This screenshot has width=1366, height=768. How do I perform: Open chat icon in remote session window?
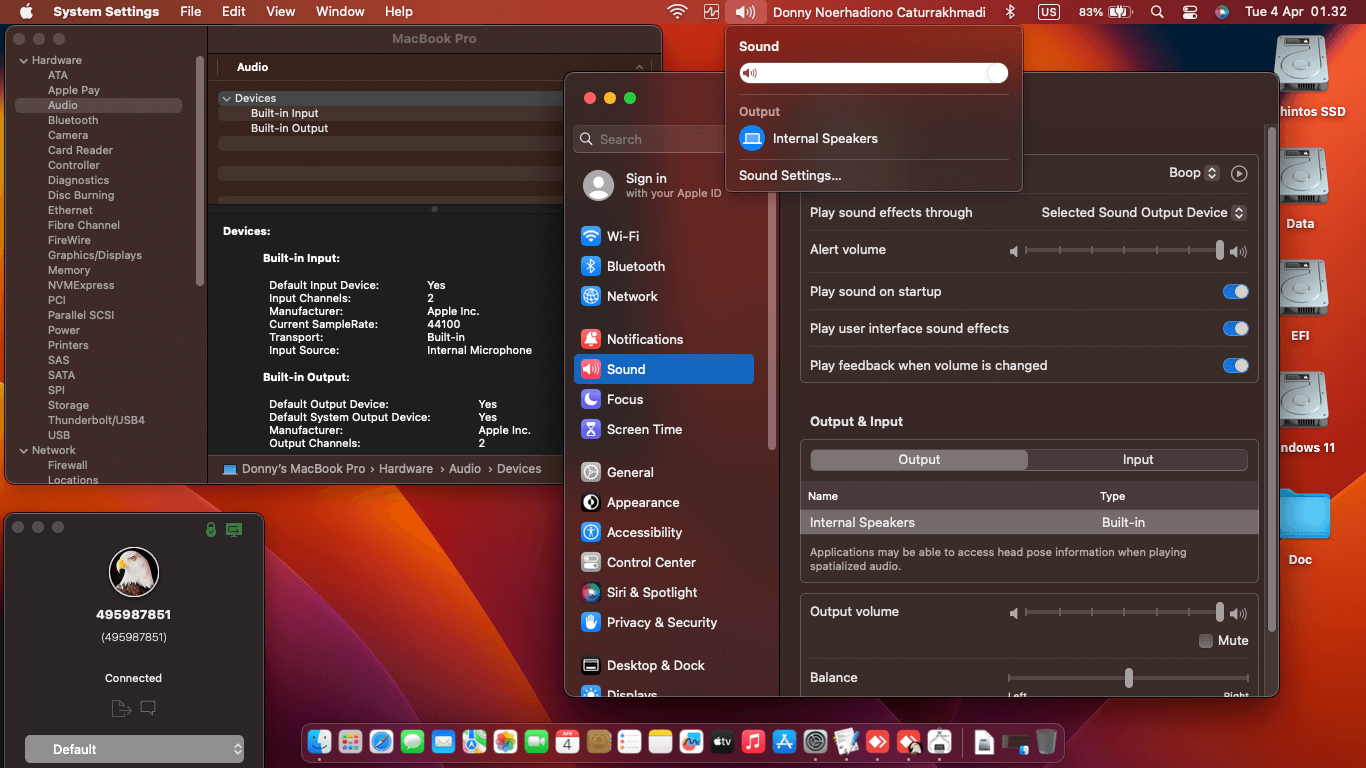[148, 709]
